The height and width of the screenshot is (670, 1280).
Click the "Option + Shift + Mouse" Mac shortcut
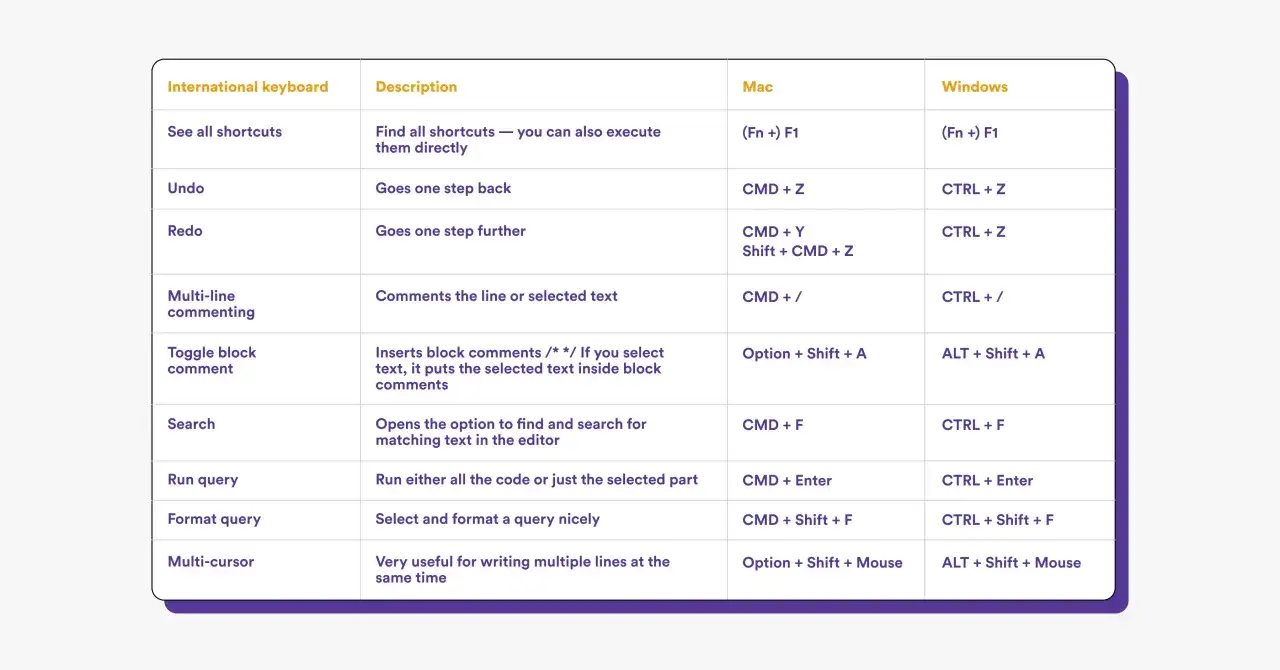(822, 563)
